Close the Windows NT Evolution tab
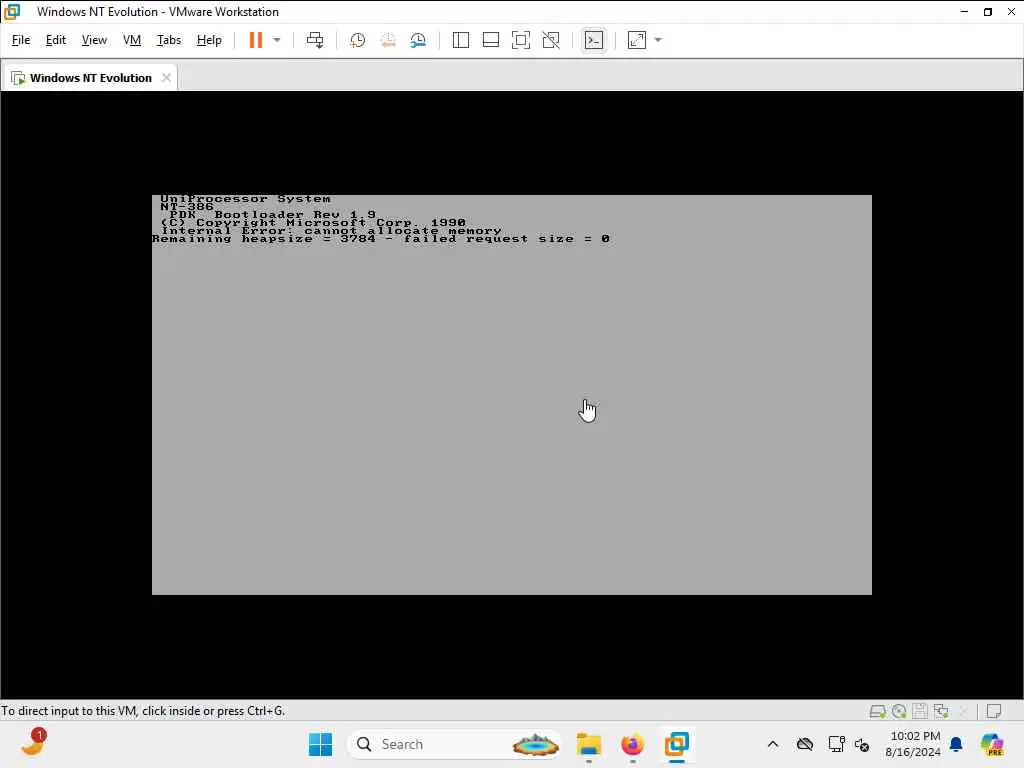Screen dimensions: 1024x768 [167, 78]
